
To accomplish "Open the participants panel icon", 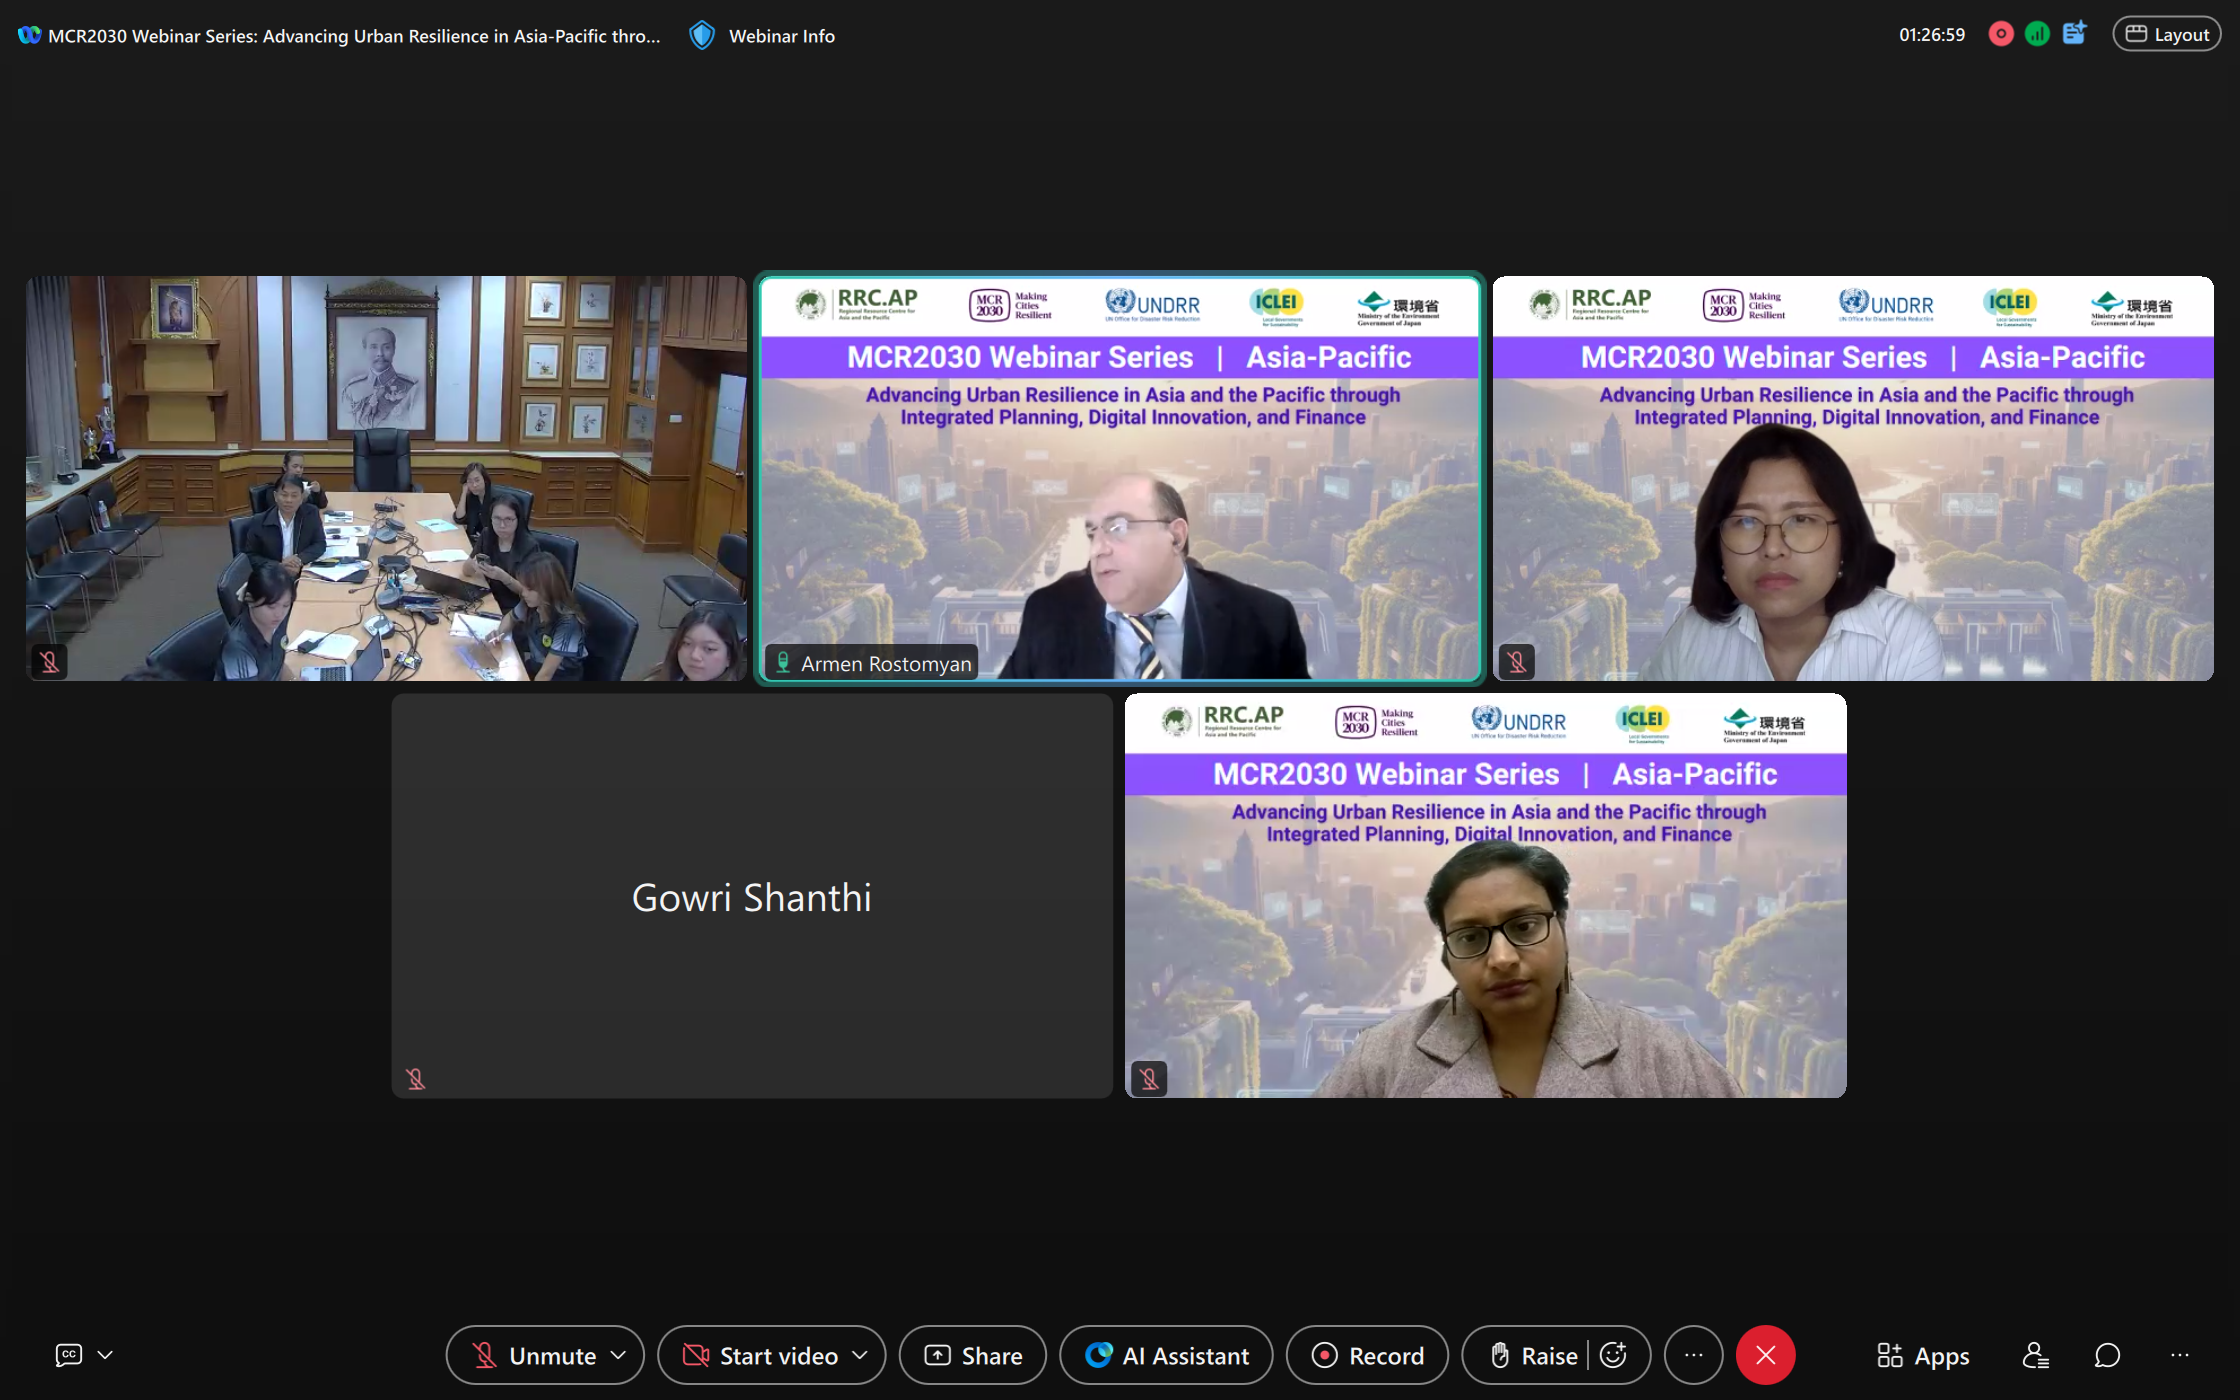I will click(2035, 1355).
